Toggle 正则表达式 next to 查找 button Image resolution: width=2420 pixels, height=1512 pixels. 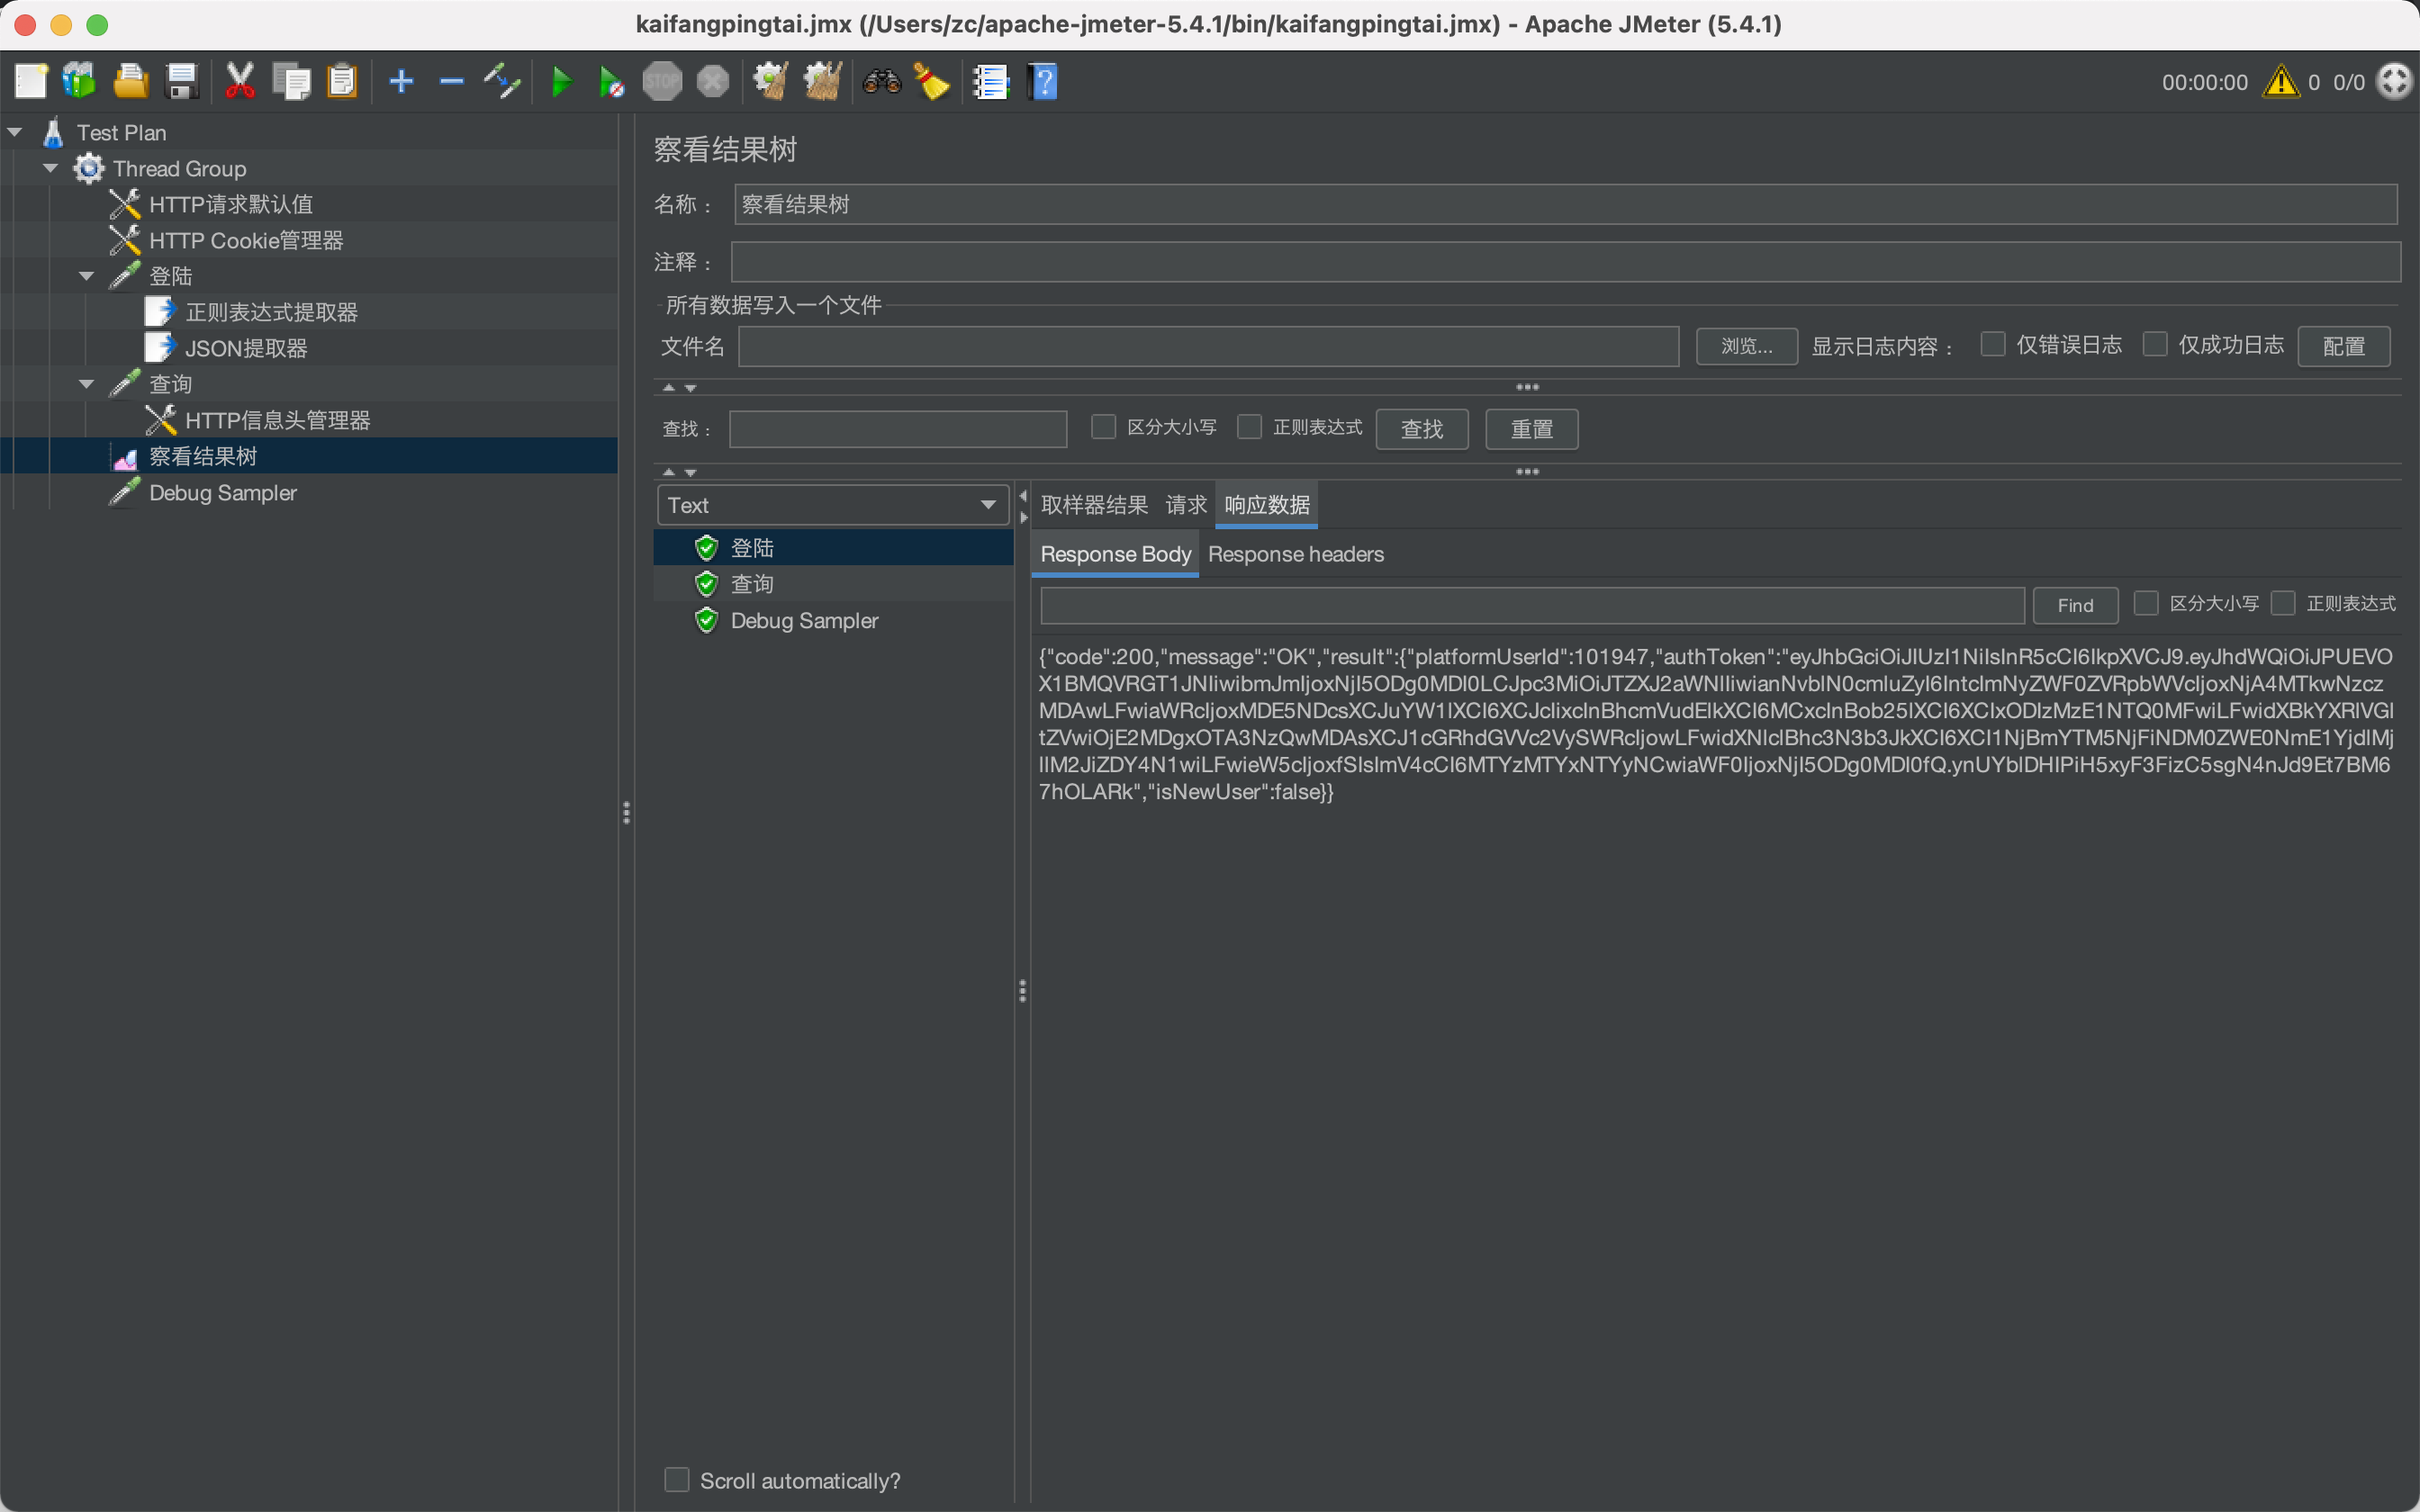click(x=1249, y=427)
